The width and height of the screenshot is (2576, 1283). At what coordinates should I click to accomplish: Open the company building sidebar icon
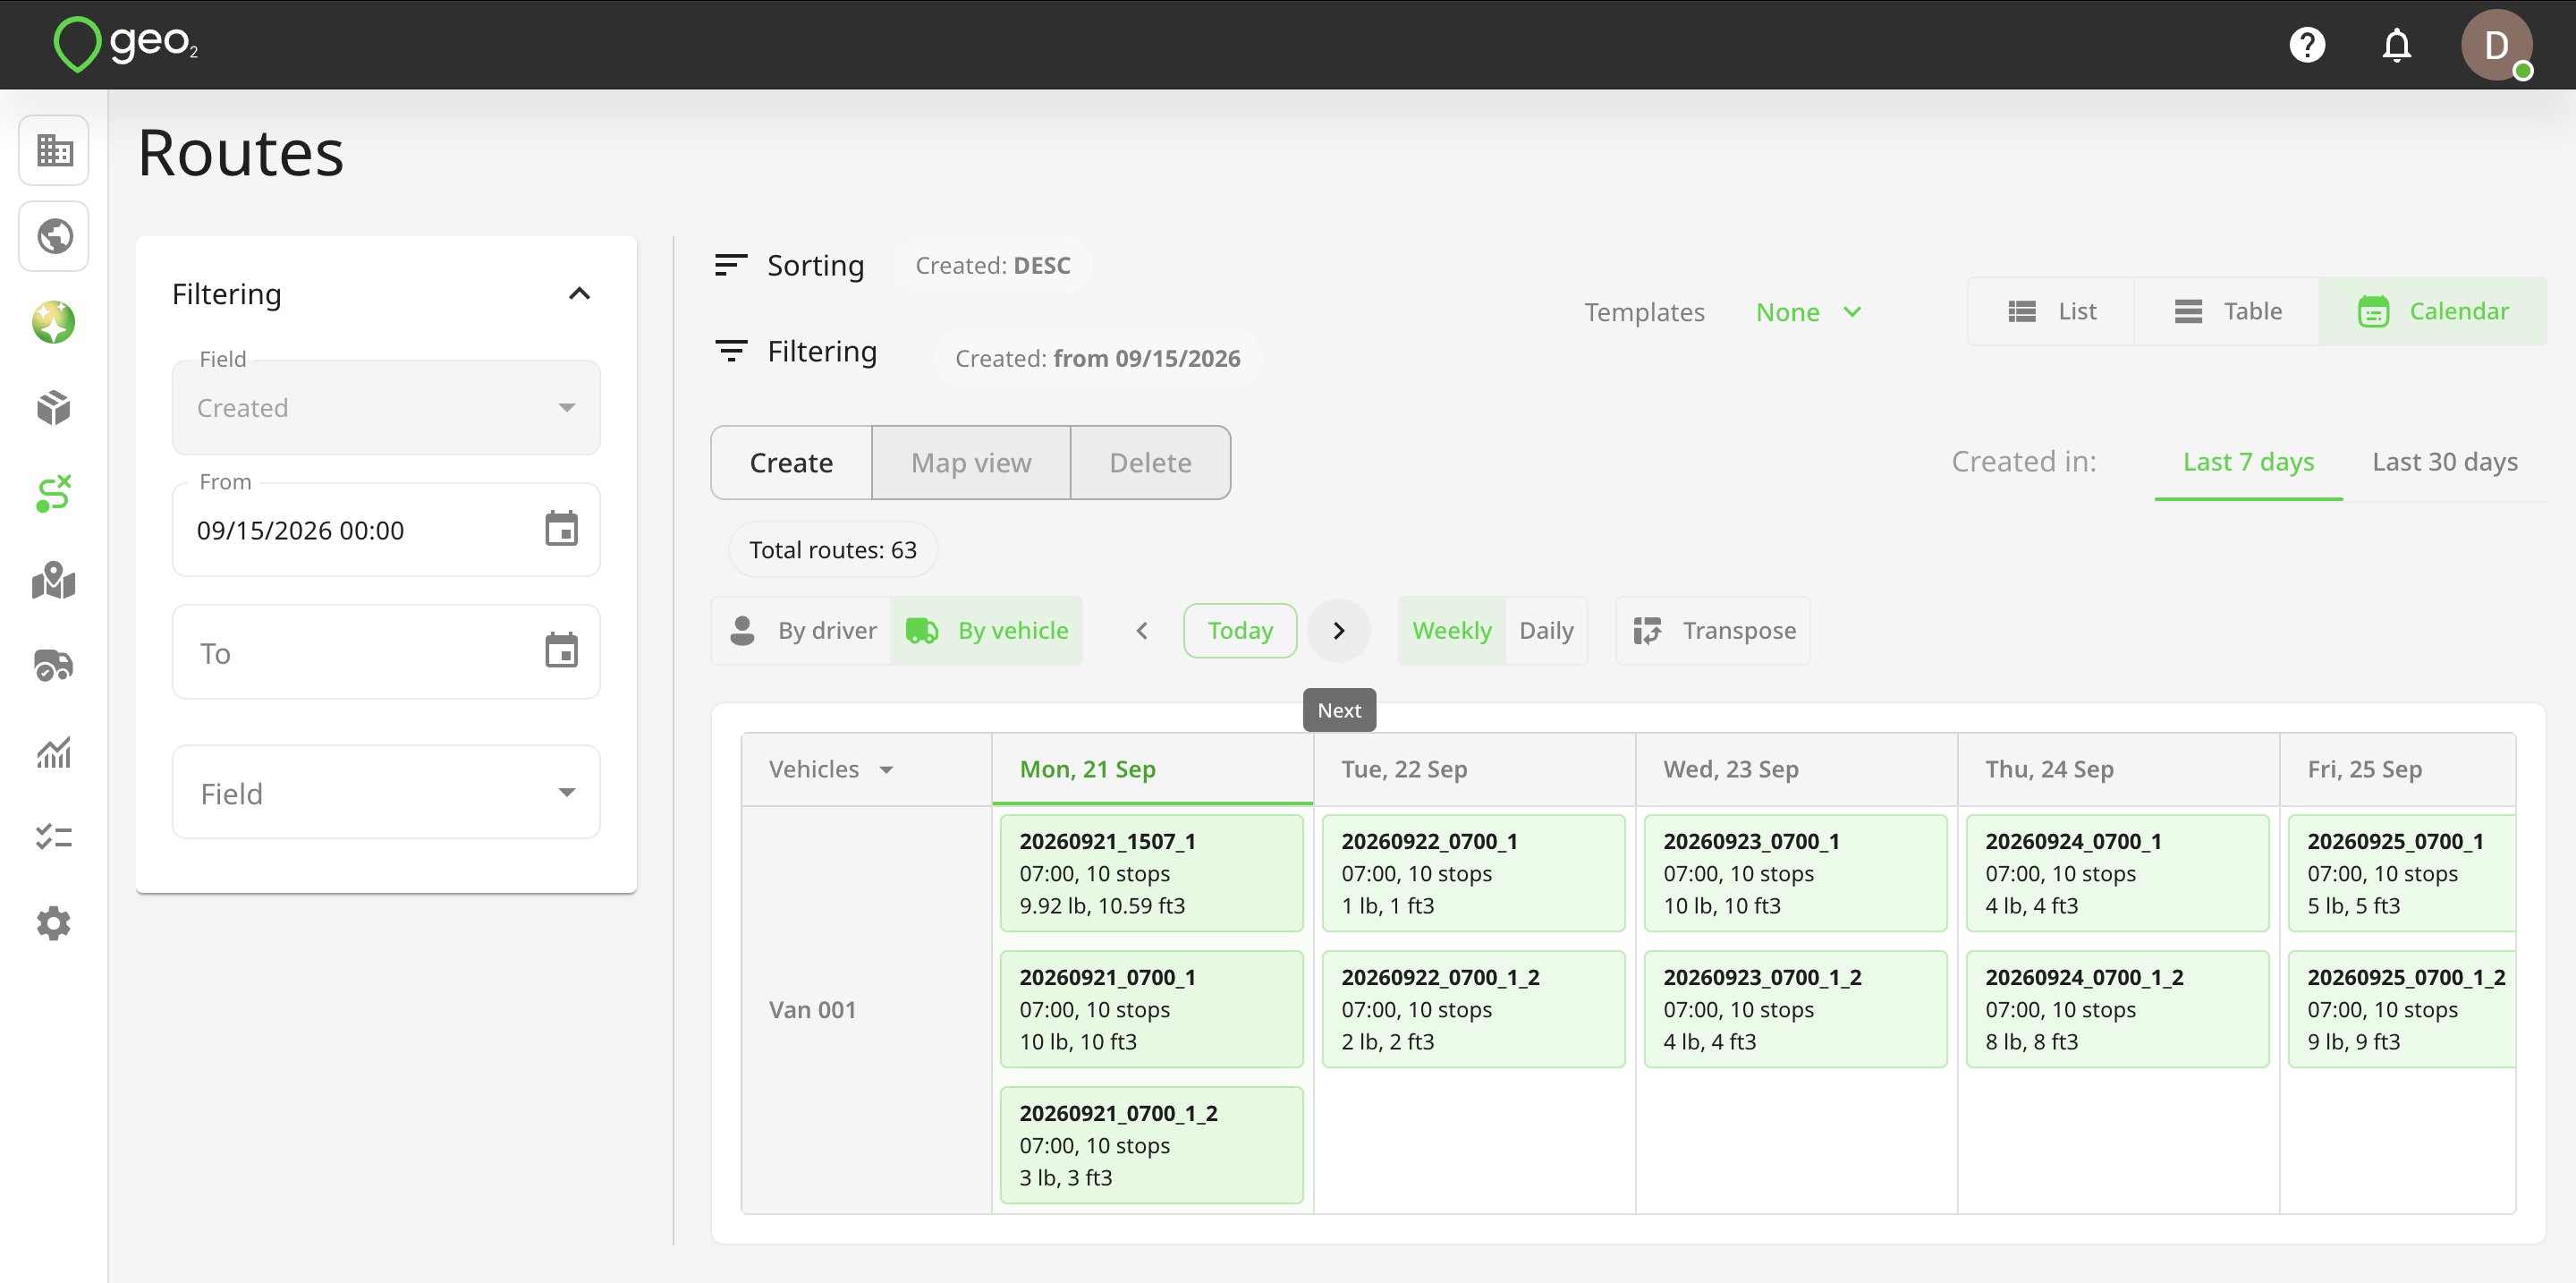54,150
